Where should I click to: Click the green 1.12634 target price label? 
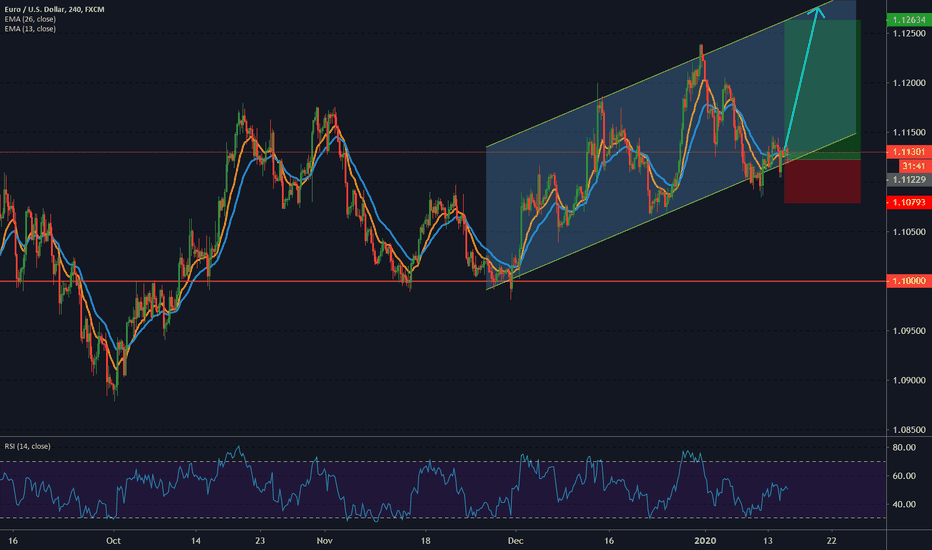click(x=906, y=19)
